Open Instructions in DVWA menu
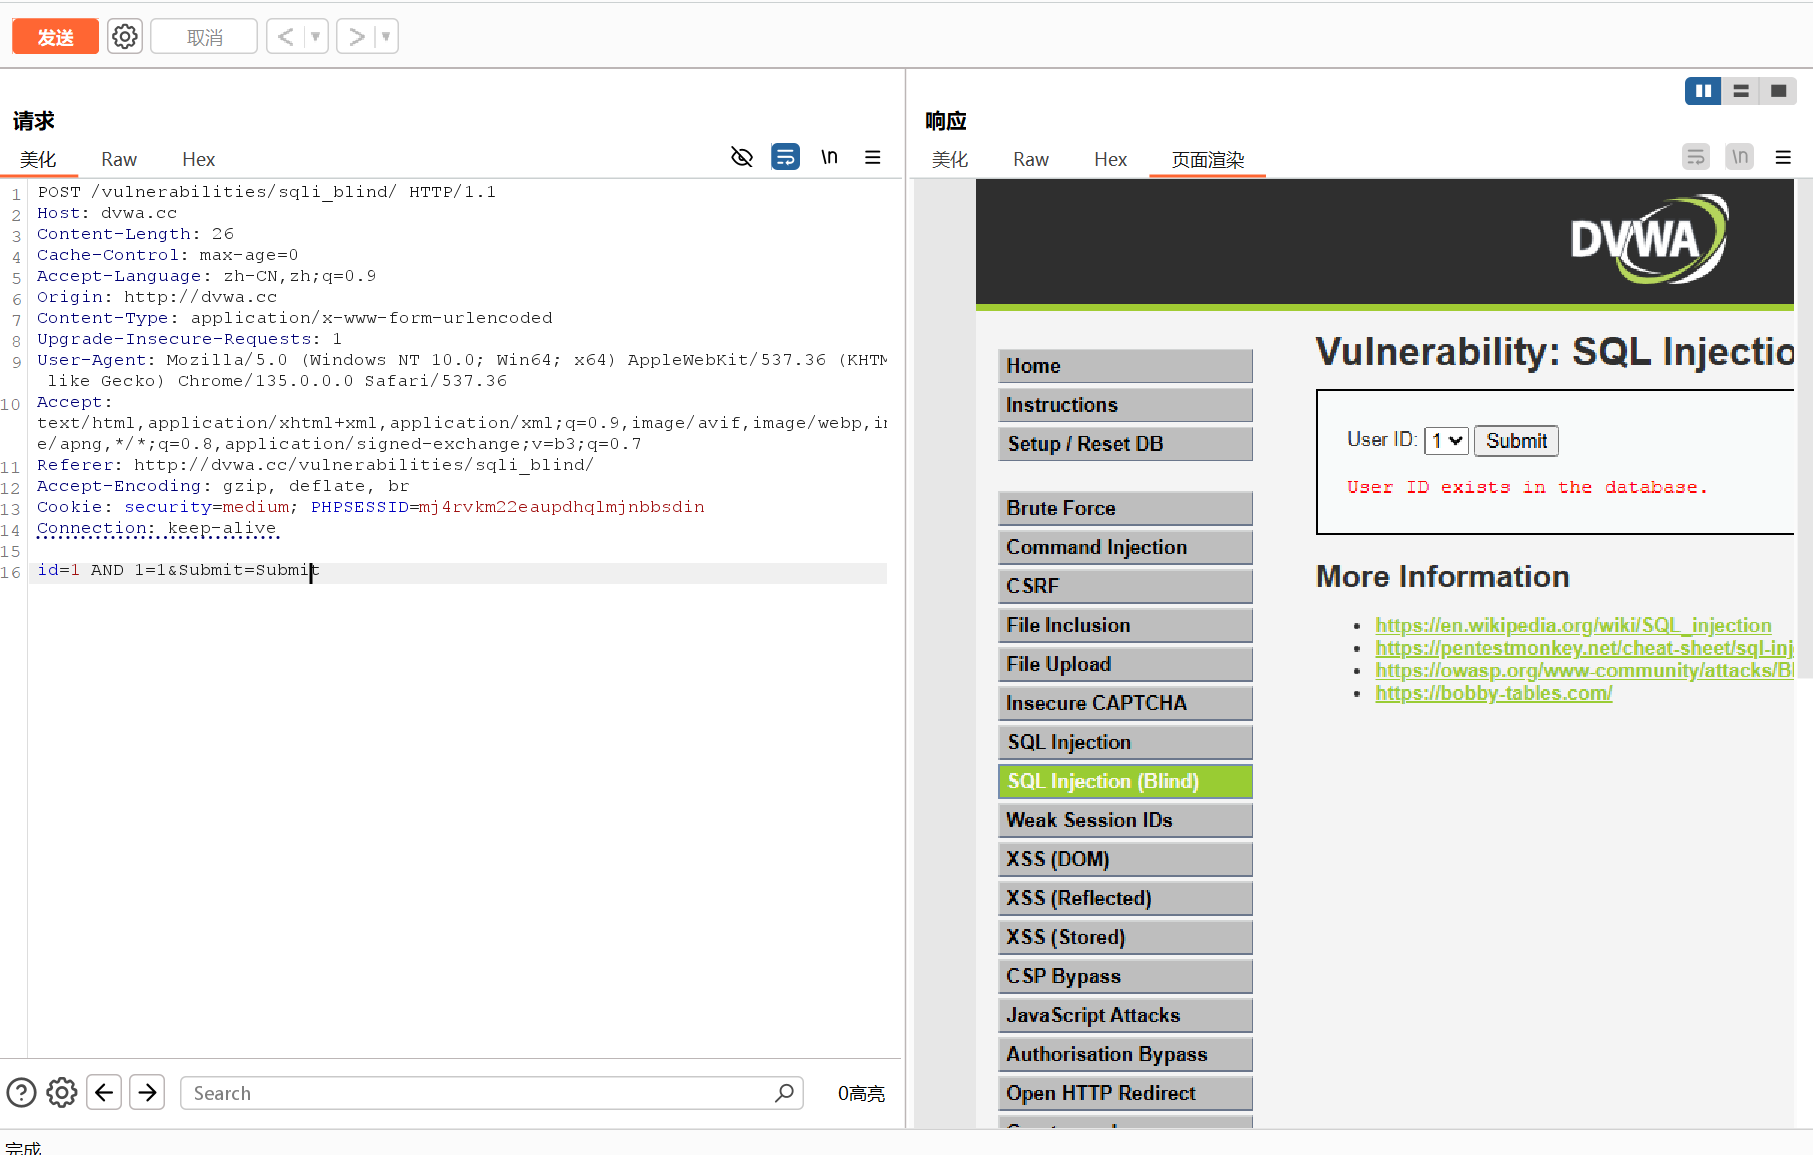Screen dimensions: 1813x1155 (x=1125, y=405)
